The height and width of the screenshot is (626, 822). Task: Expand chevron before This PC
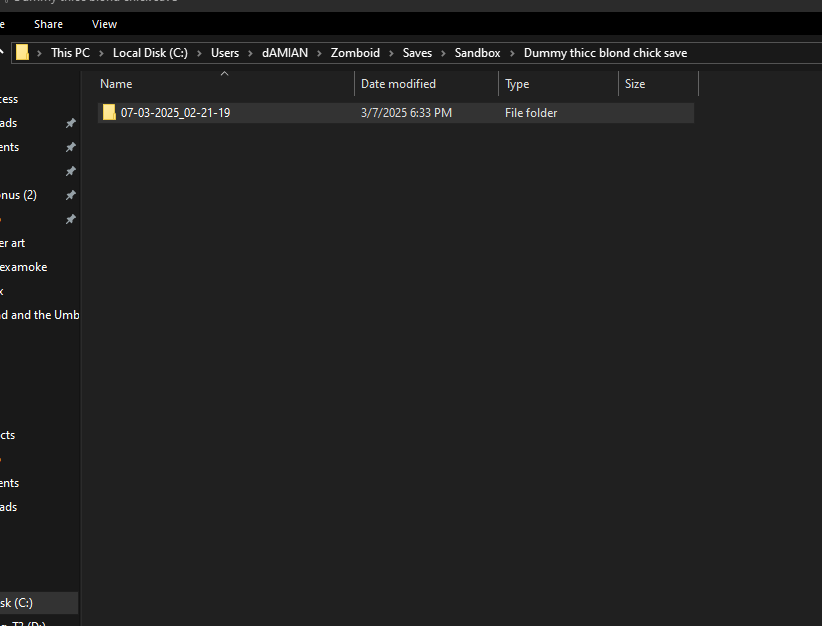[x=39, y=53]
